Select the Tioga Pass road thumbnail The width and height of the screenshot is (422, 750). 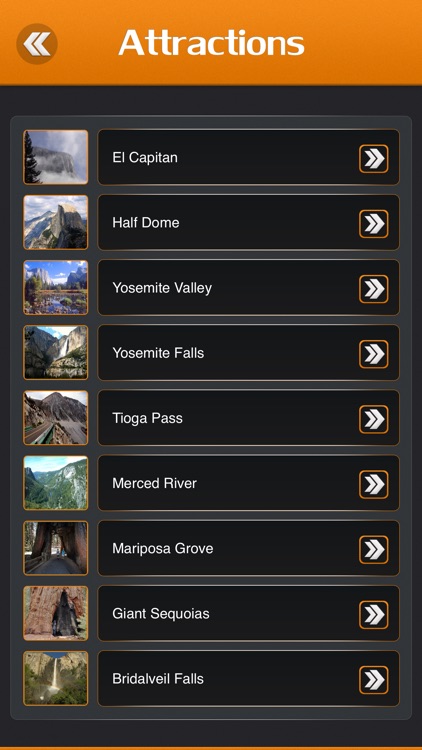[56, 418]
